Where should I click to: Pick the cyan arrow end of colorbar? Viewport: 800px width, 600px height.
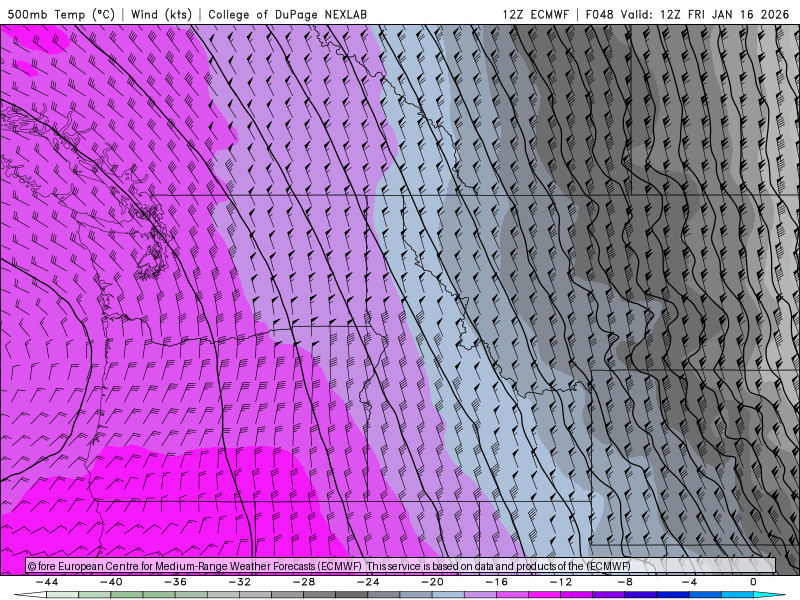(768, 595)
